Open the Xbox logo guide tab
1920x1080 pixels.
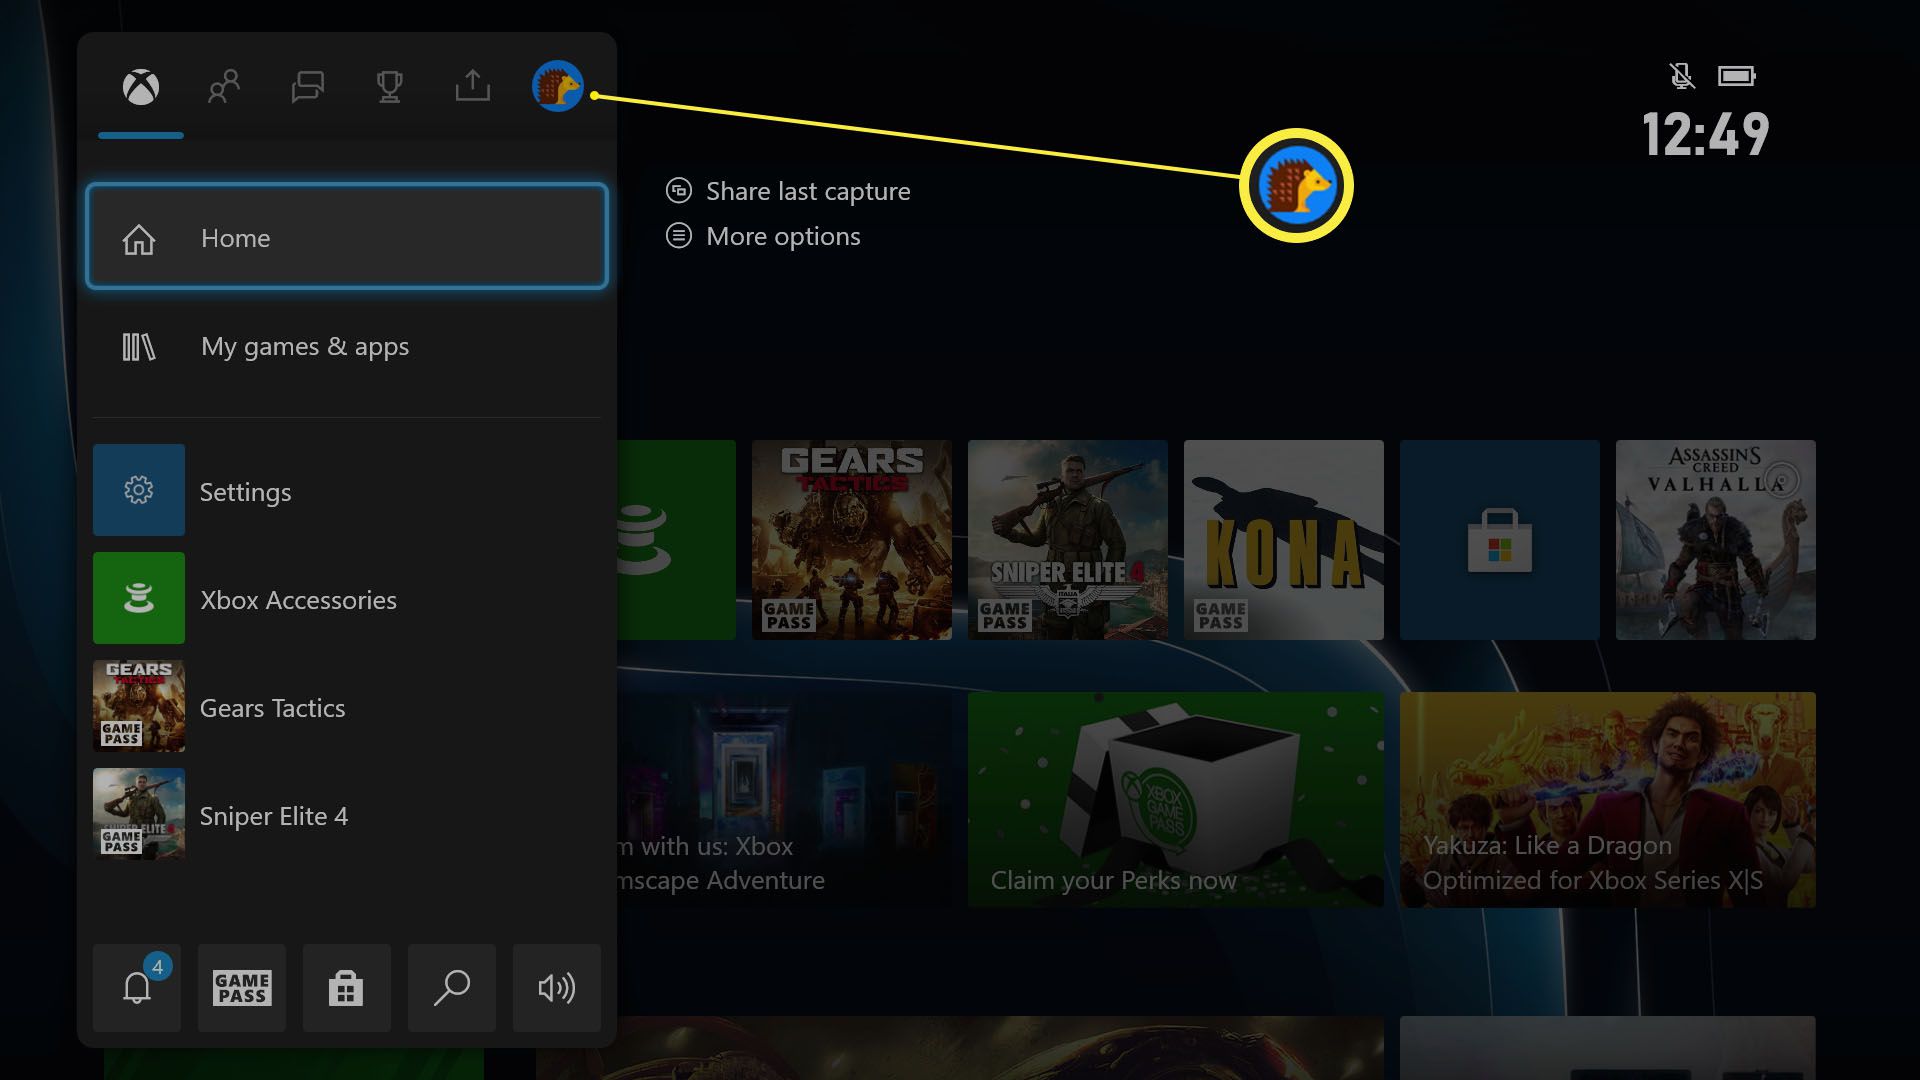141,87
